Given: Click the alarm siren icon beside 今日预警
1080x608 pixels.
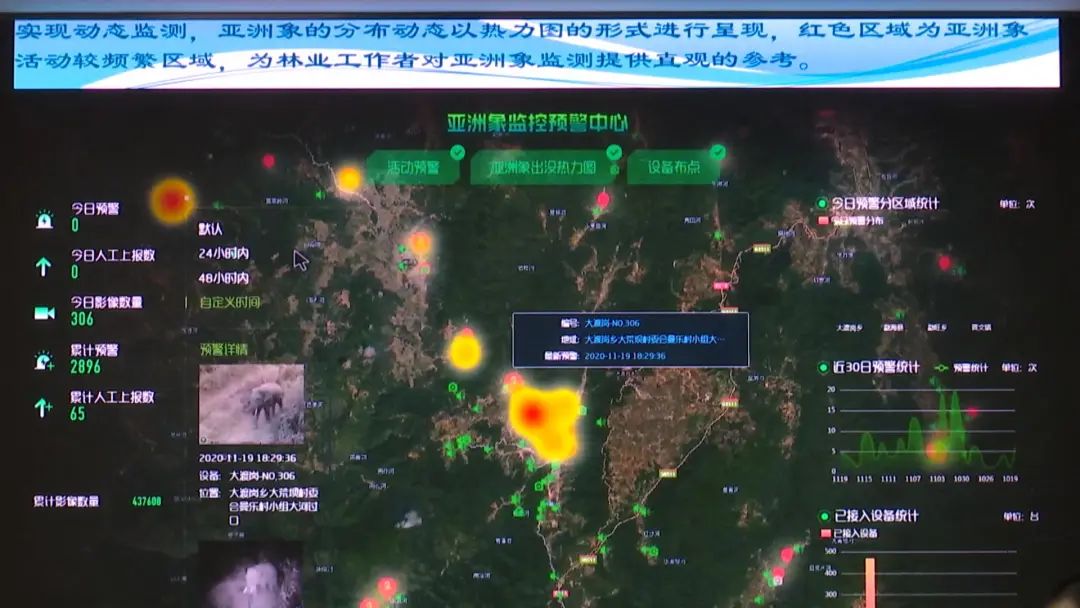Looking at the screenshot, I should (x=44, y=220).
